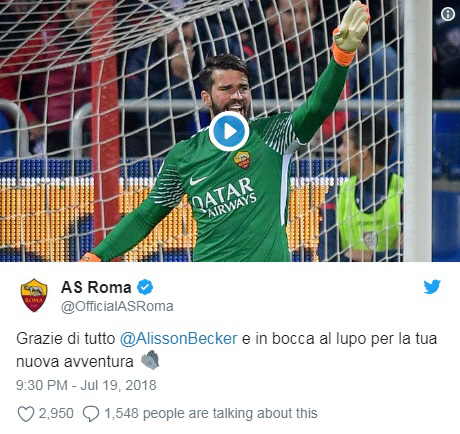Open the @OfficialASRoma handle link
The height and width of the screenshot is (434, 460).
(x=117, y=306)
